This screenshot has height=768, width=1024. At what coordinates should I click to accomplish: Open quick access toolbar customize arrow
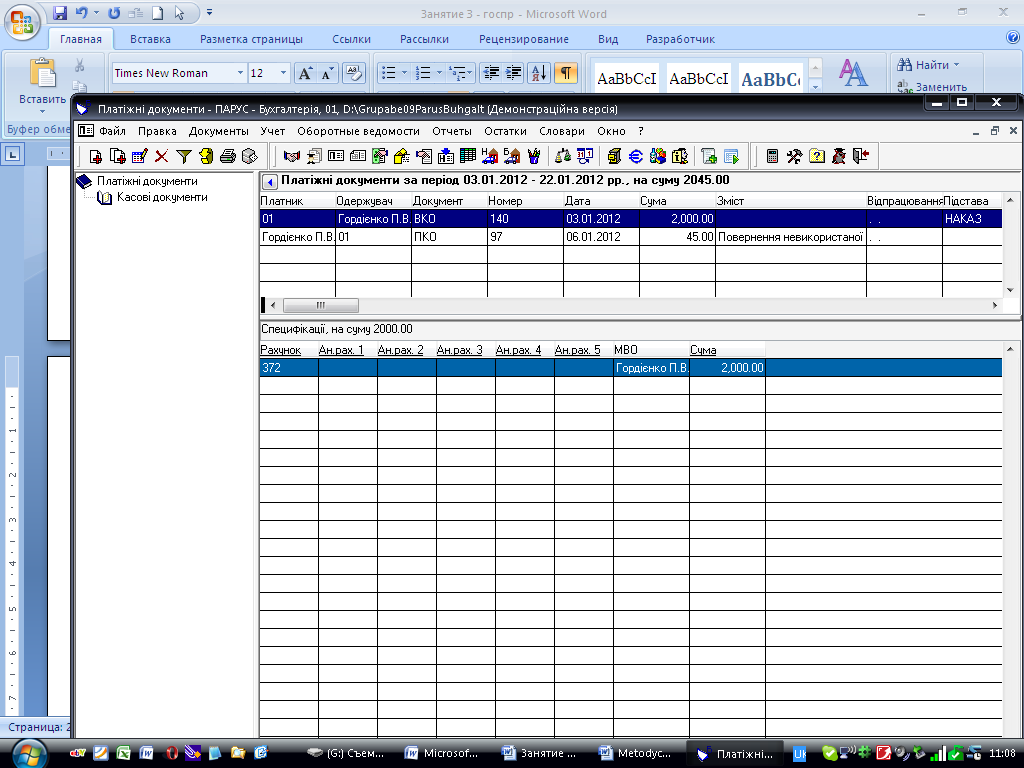click(x=210, y=12)
